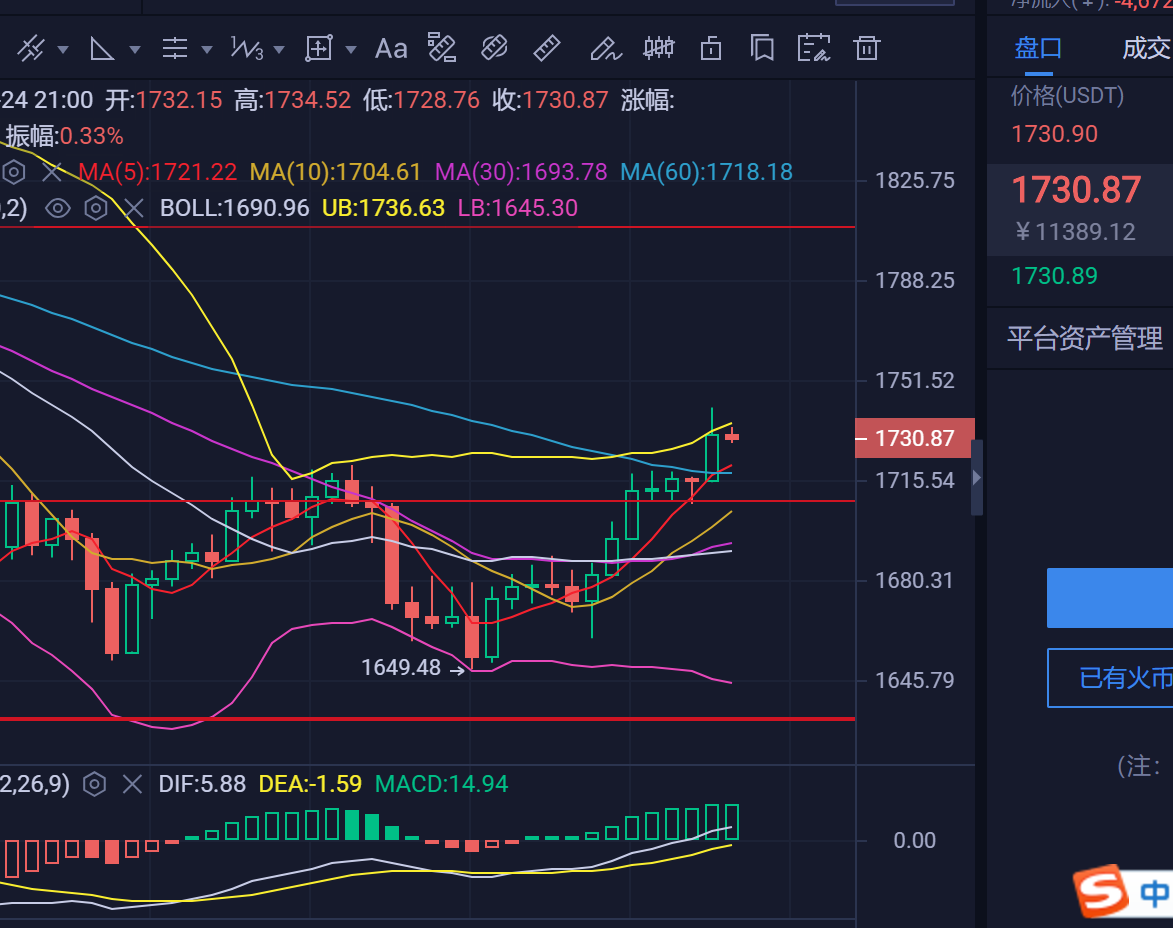Collapse the side panel using arrow handle
Viewport: 1173px width, 928px height.
tap(977, 478)
